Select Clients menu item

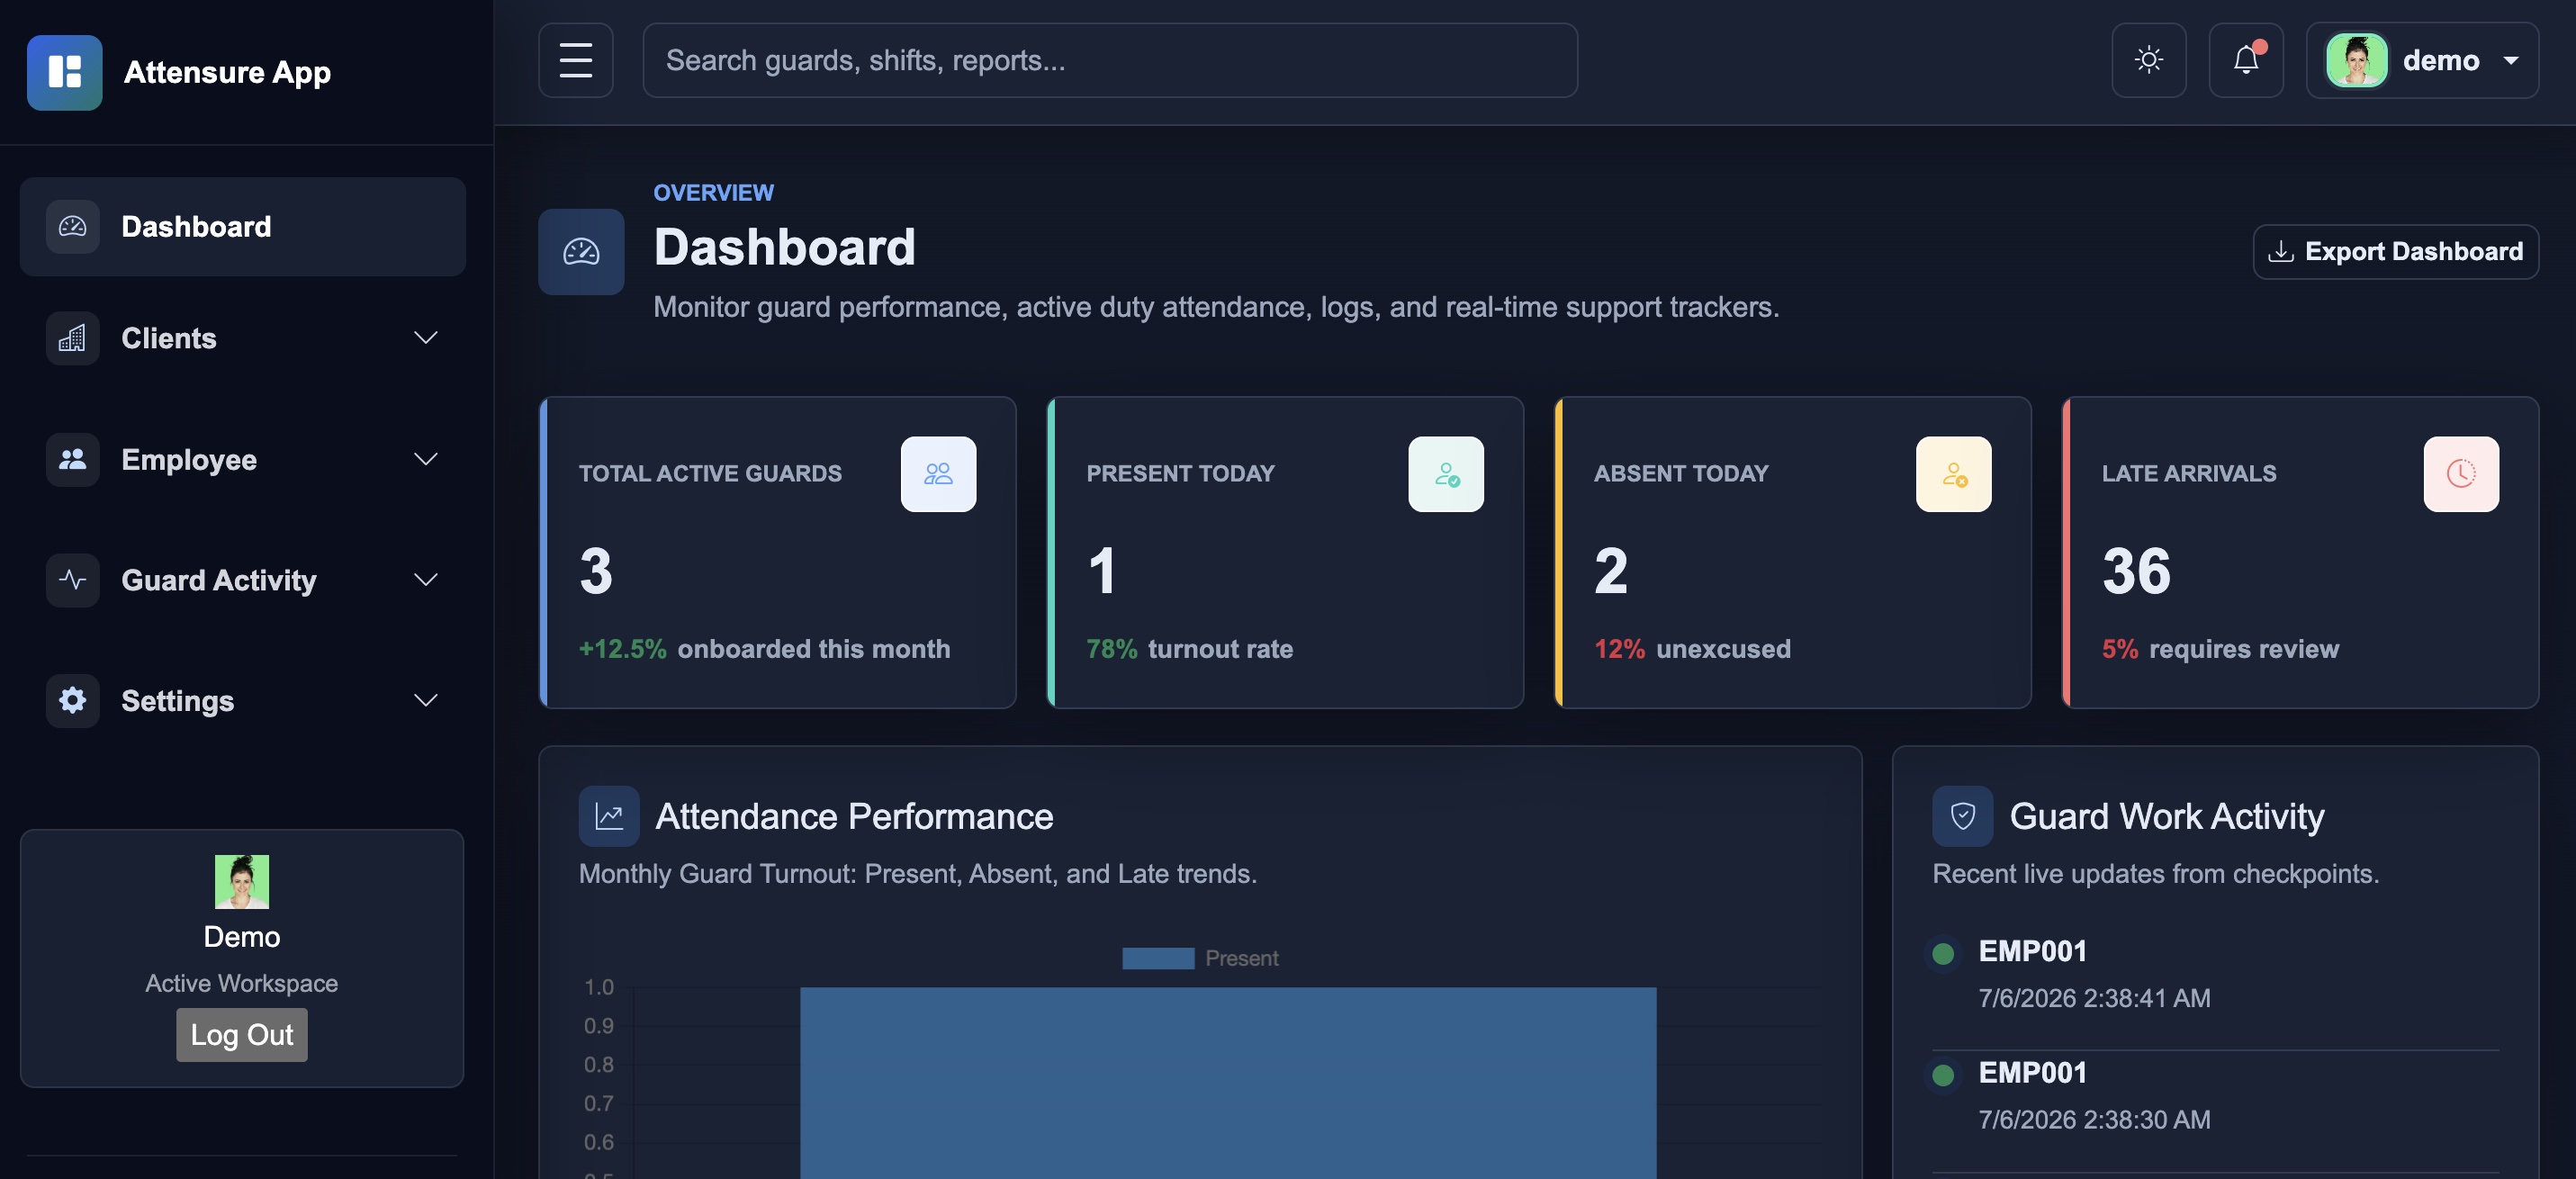point(243,338)
